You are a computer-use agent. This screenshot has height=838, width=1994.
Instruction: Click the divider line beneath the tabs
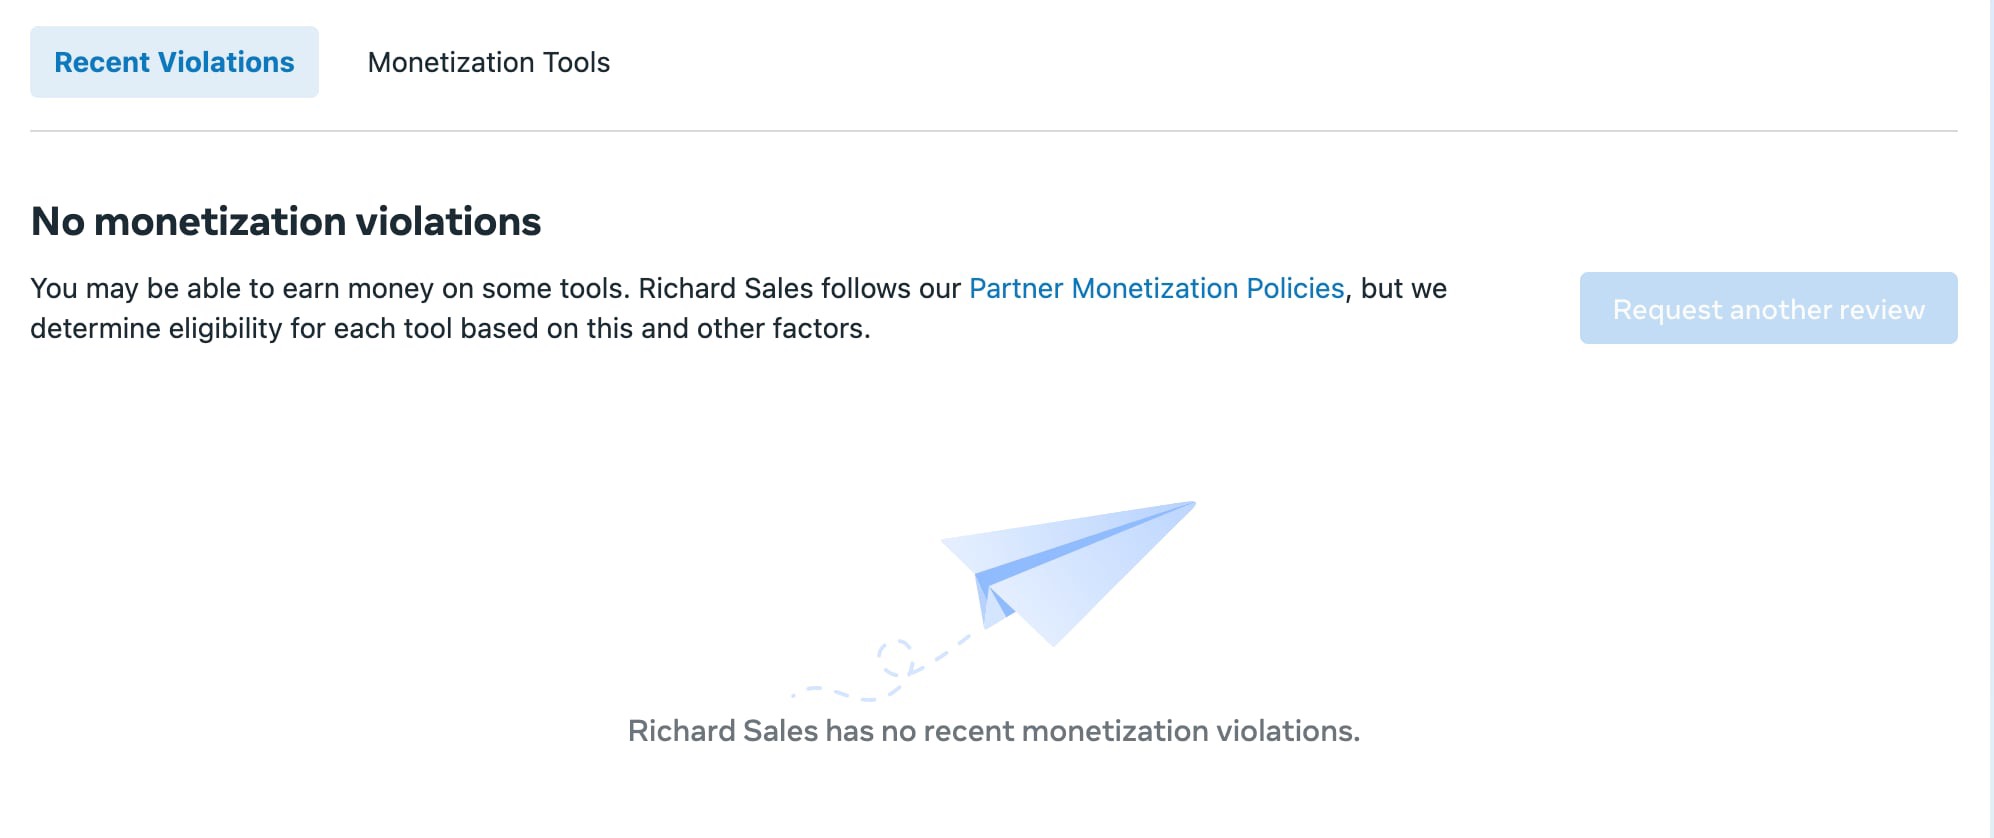(x=994, y=130)
